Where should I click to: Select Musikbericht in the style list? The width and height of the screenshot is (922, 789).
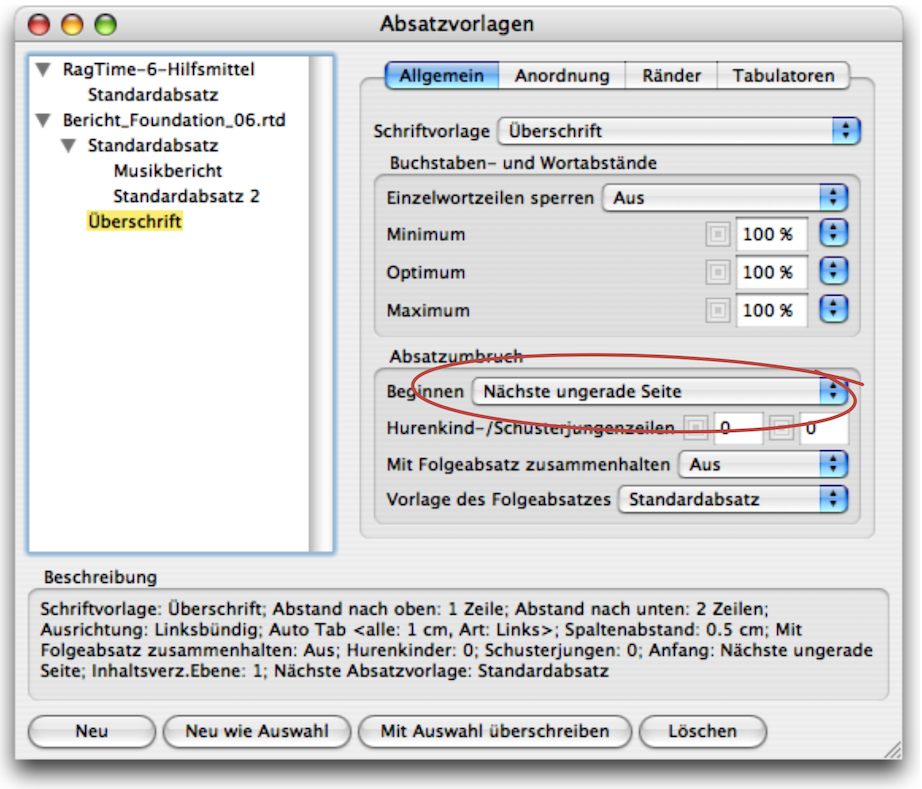click(x=168, y=171)
